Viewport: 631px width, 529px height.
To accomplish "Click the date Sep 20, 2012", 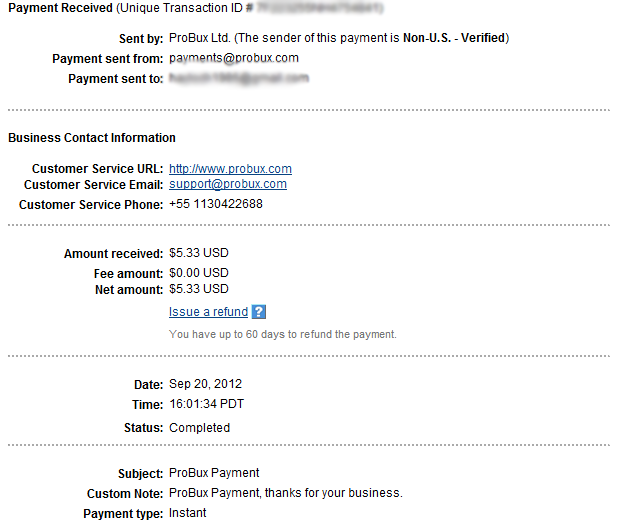I will (x=205, y=384).
